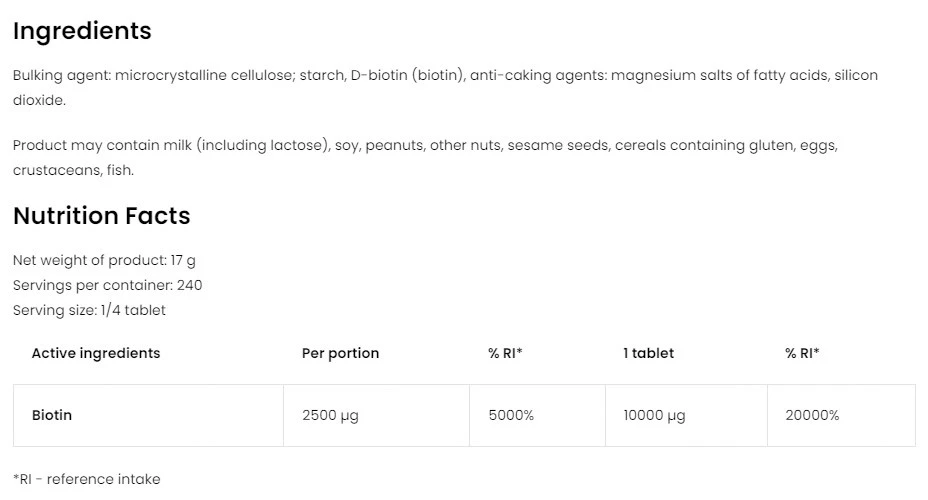The image size is (928, 500).
Task: Click the Biotin row label
Action: click(x=52, y=415)
